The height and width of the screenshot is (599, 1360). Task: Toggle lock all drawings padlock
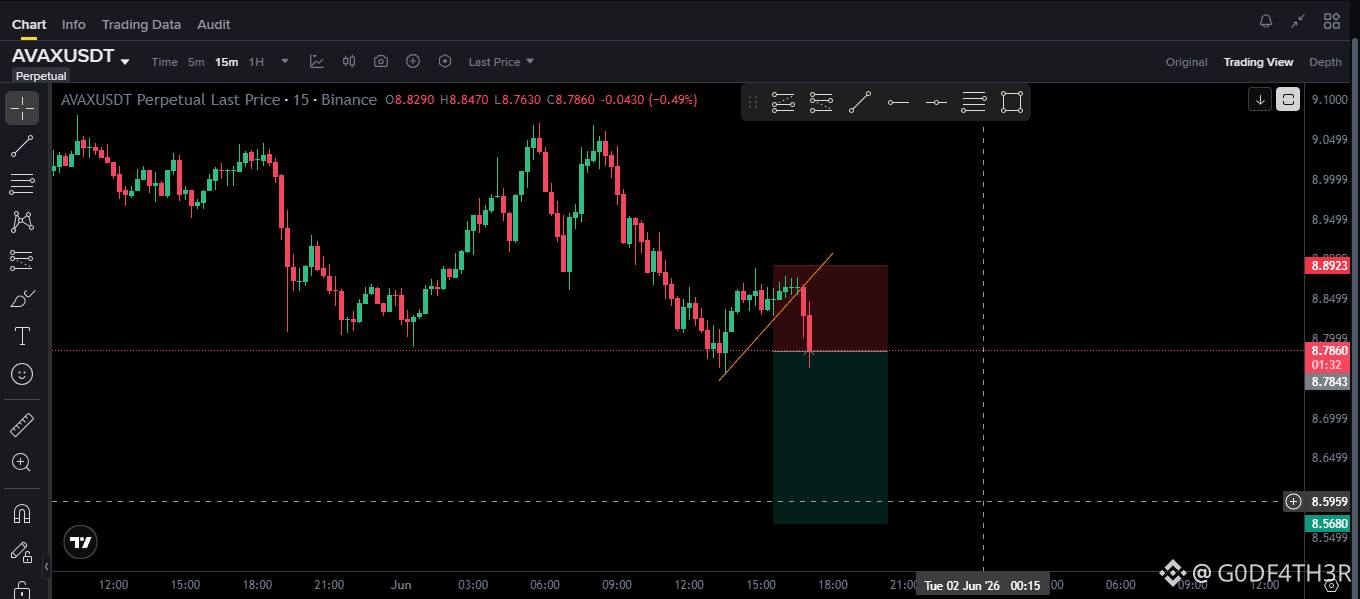[22, 589]
